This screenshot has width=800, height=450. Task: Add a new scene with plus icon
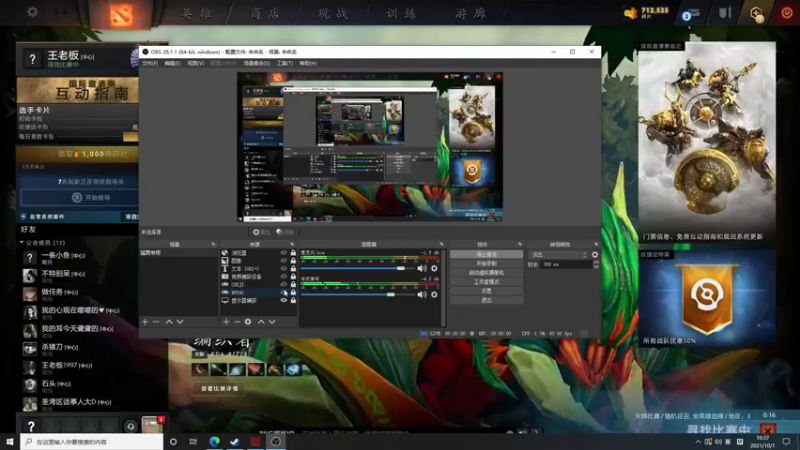point(145,322)
